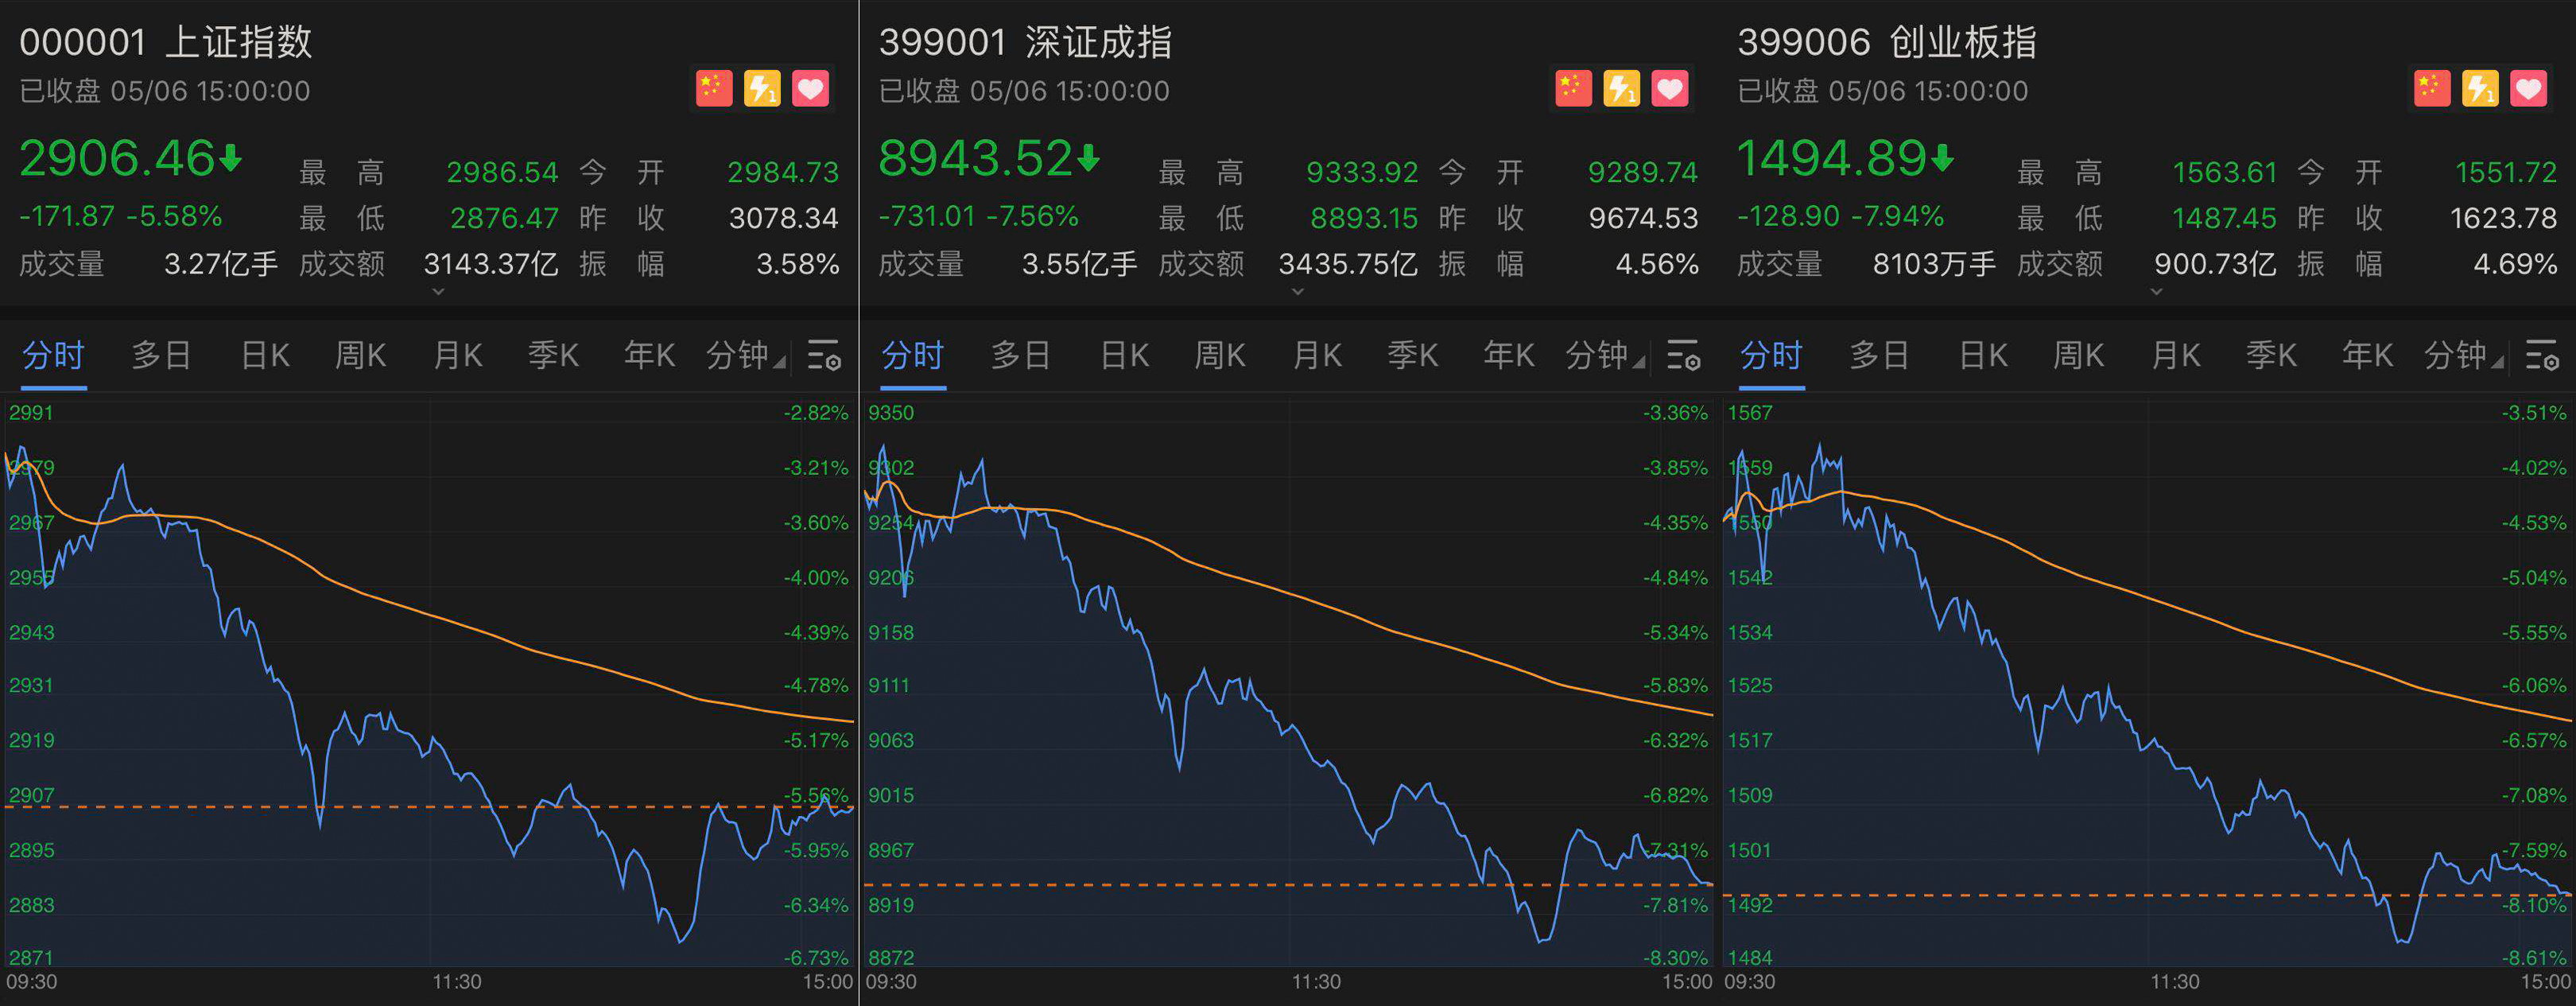
Task: Select 年K tab in 创业板指 panel
Action: pos(2367,355)
